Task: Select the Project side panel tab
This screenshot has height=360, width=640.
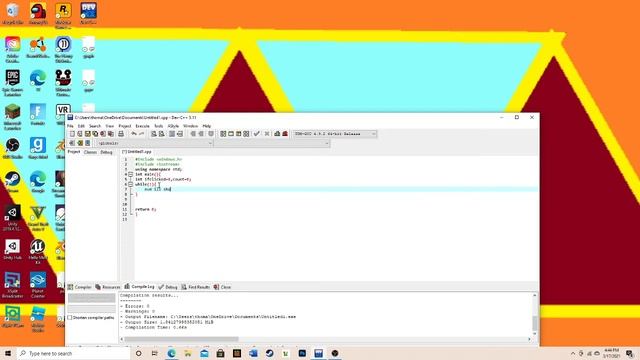Action: pyautogui.click(x=74, y=152)
